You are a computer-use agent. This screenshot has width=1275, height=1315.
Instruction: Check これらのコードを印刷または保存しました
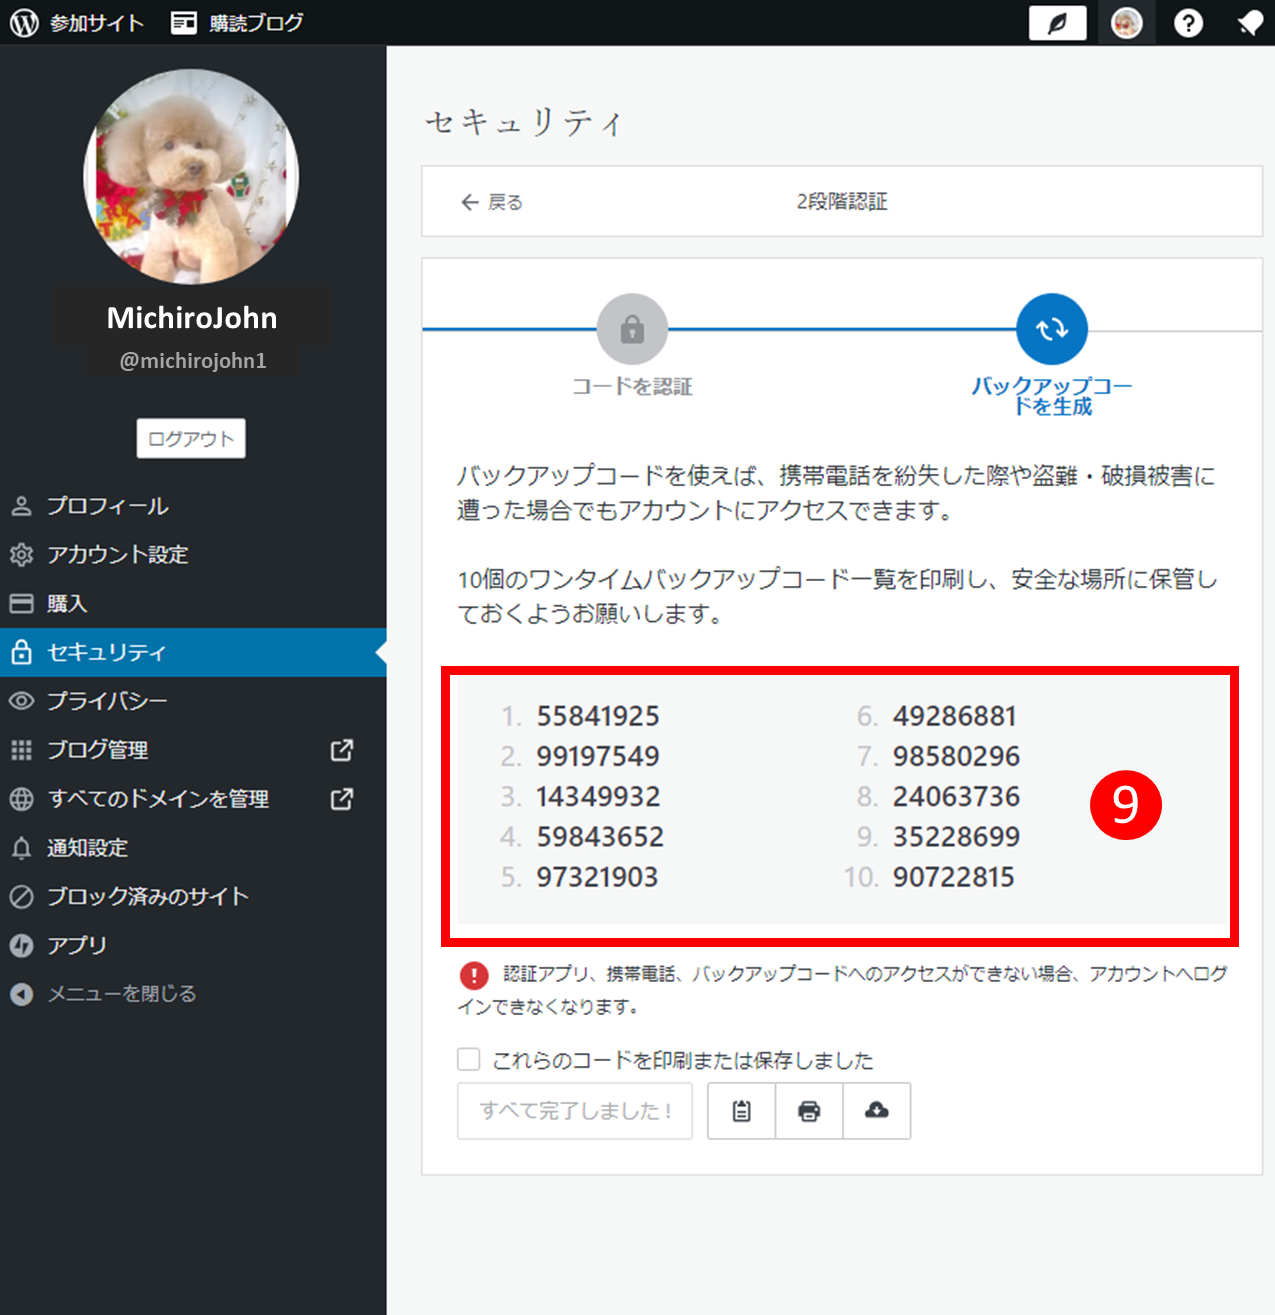[x=468, y=1059]
